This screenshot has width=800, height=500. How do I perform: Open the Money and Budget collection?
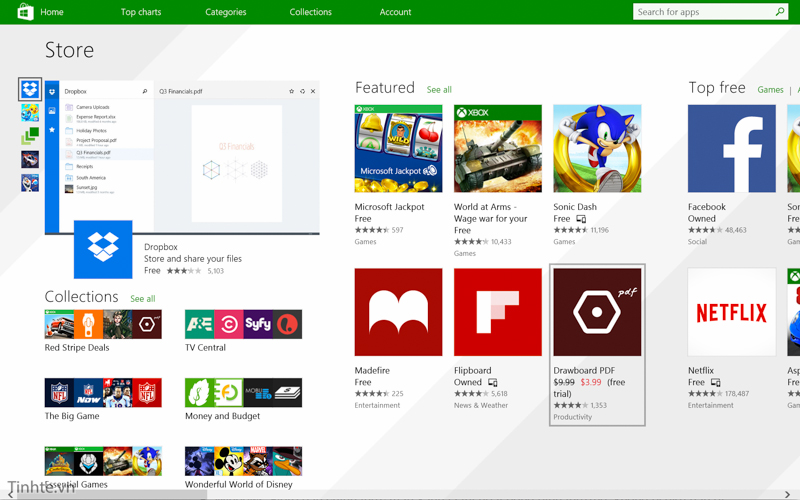point(243,392)
